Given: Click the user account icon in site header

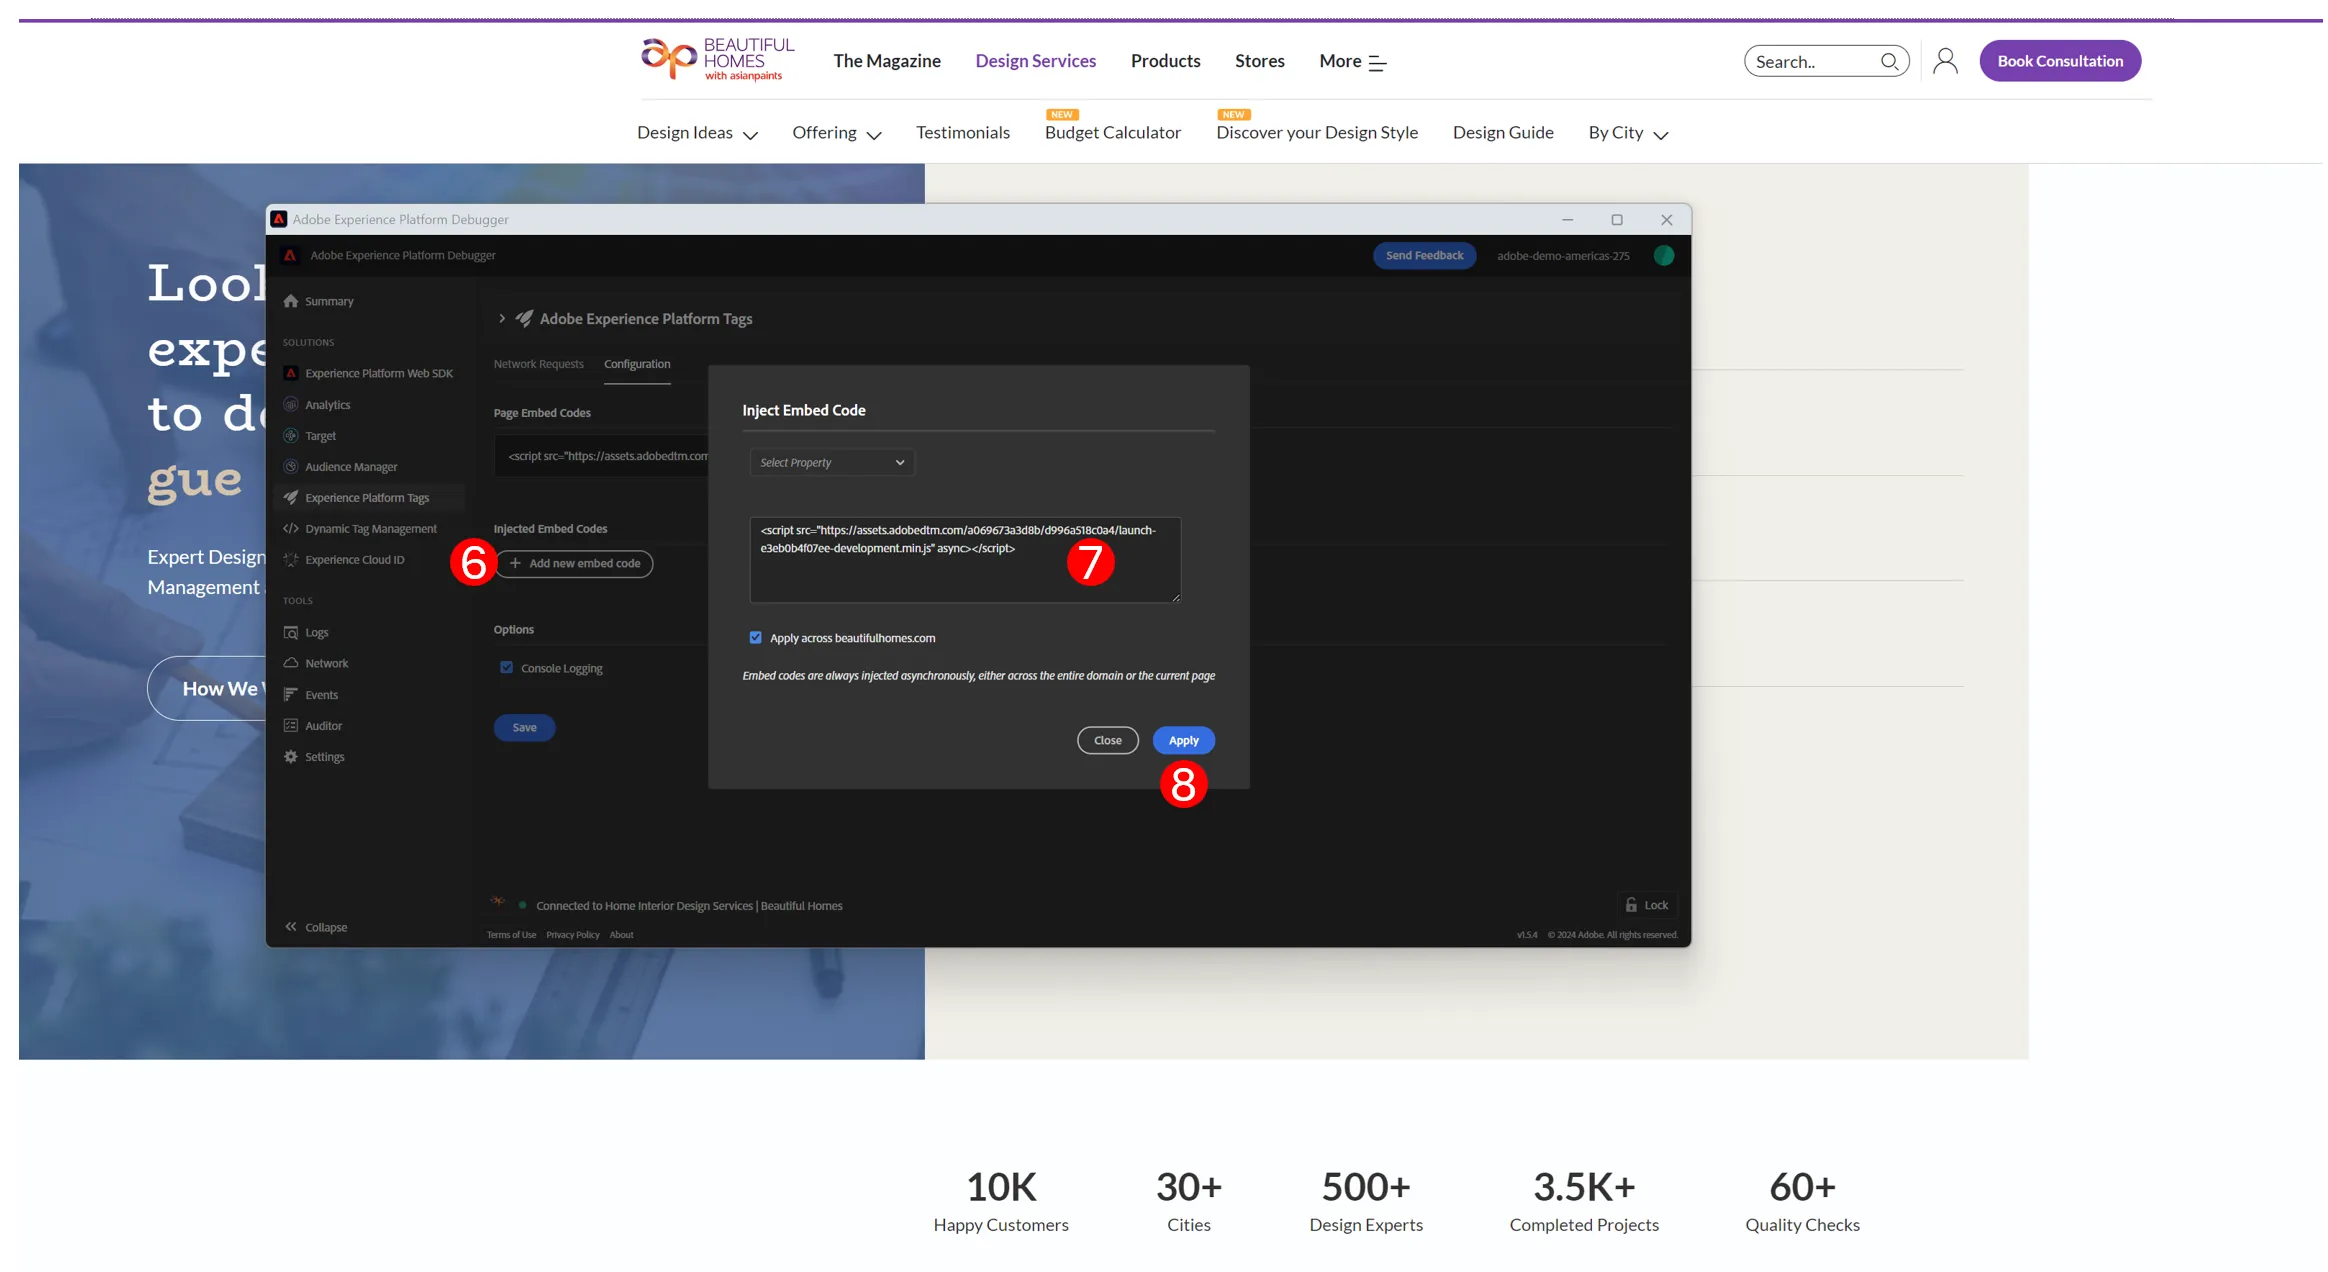Looking at the screenshot, I should pyautogui.click(x=1945, y=61).
